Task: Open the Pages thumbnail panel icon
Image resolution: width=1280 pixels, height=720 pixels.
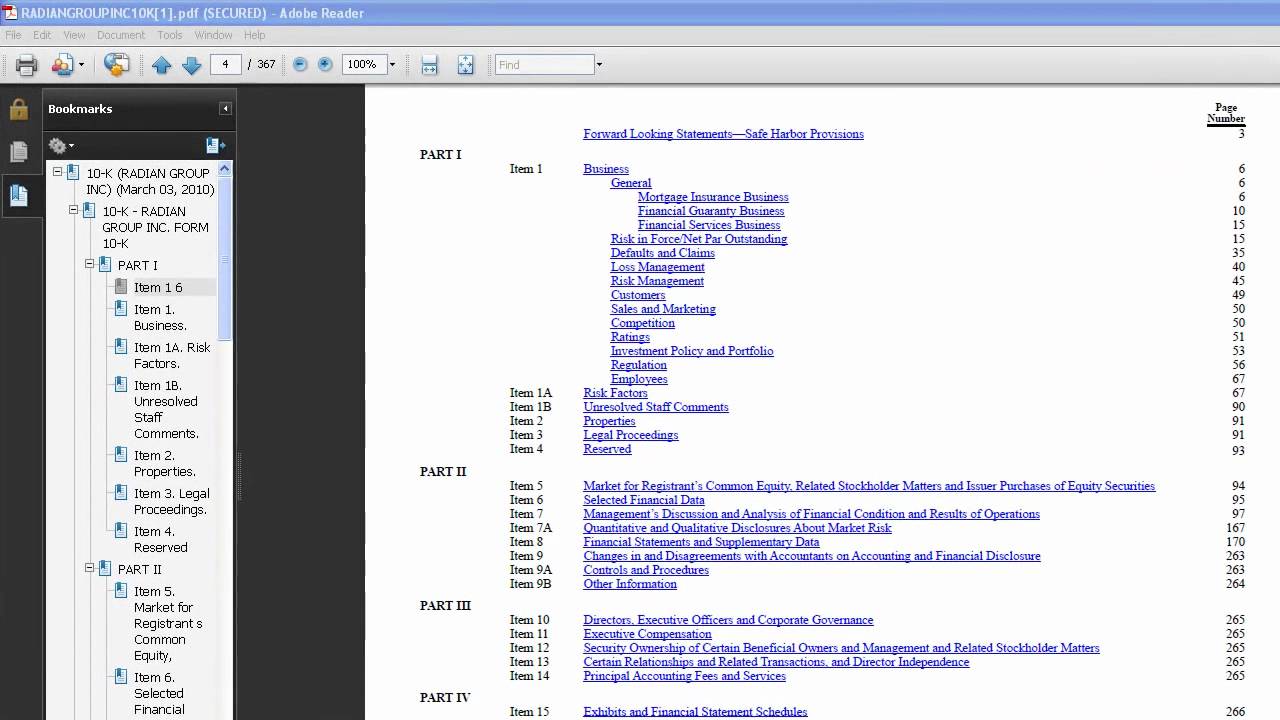Action: tap(18, 152)
